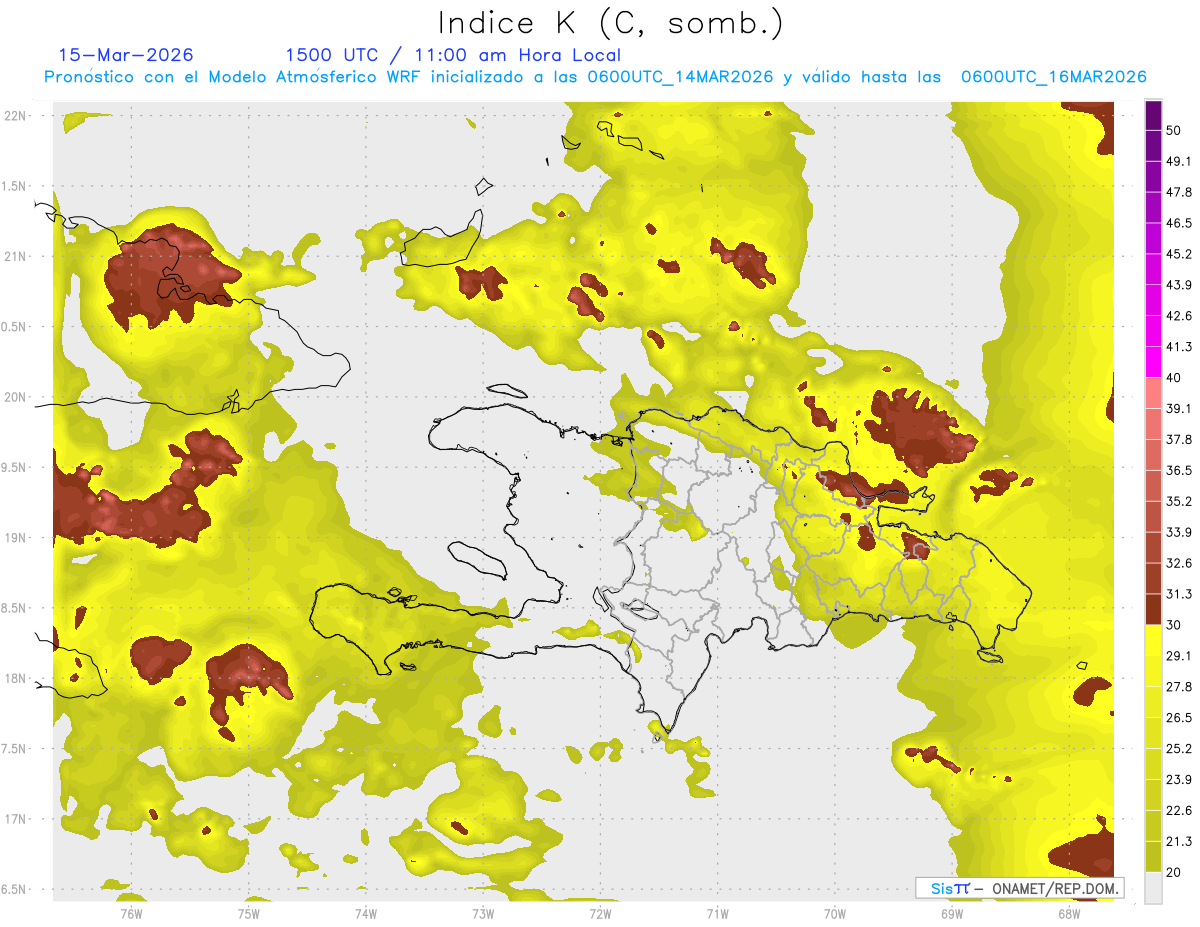Click the '20N' latitude label
Screen dimensions: 1200x927
pyautogui.click(x=15, y=397)
